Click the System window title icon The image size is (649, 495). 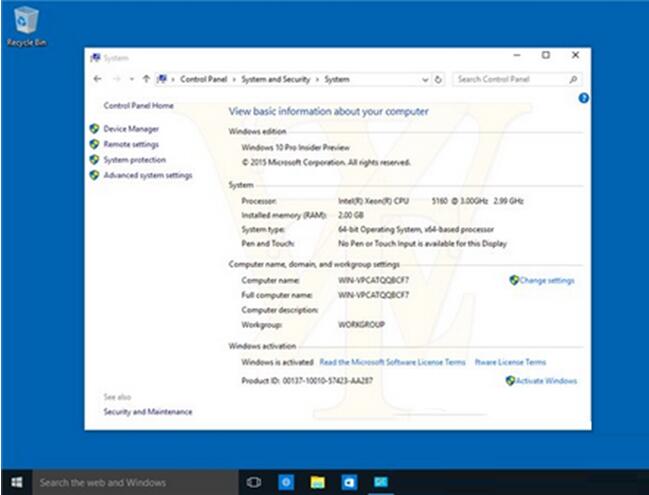click(x=95, y=58)
